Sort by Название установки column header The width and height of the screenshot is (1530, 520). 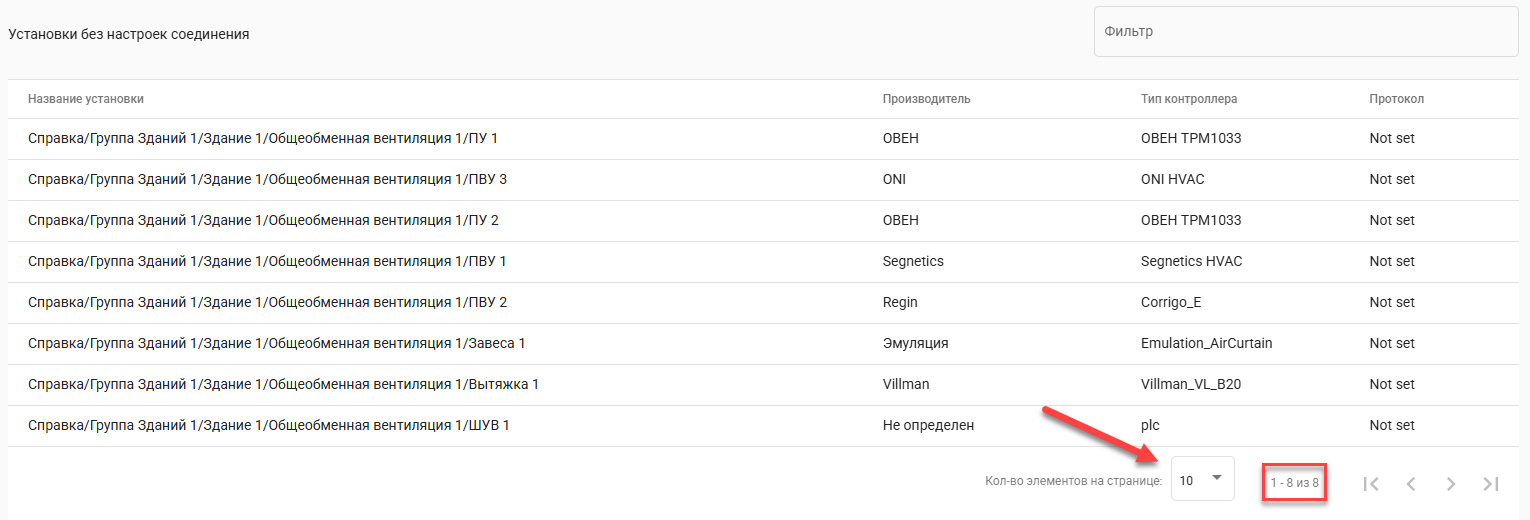(86, 99)
